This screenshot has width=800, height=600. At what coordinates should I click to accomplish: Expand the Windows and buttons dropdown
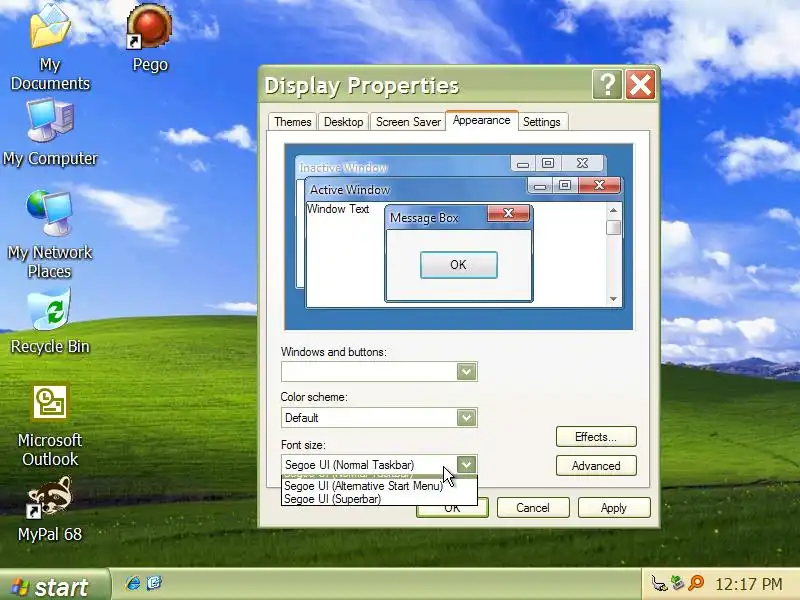tap(466, 371)
